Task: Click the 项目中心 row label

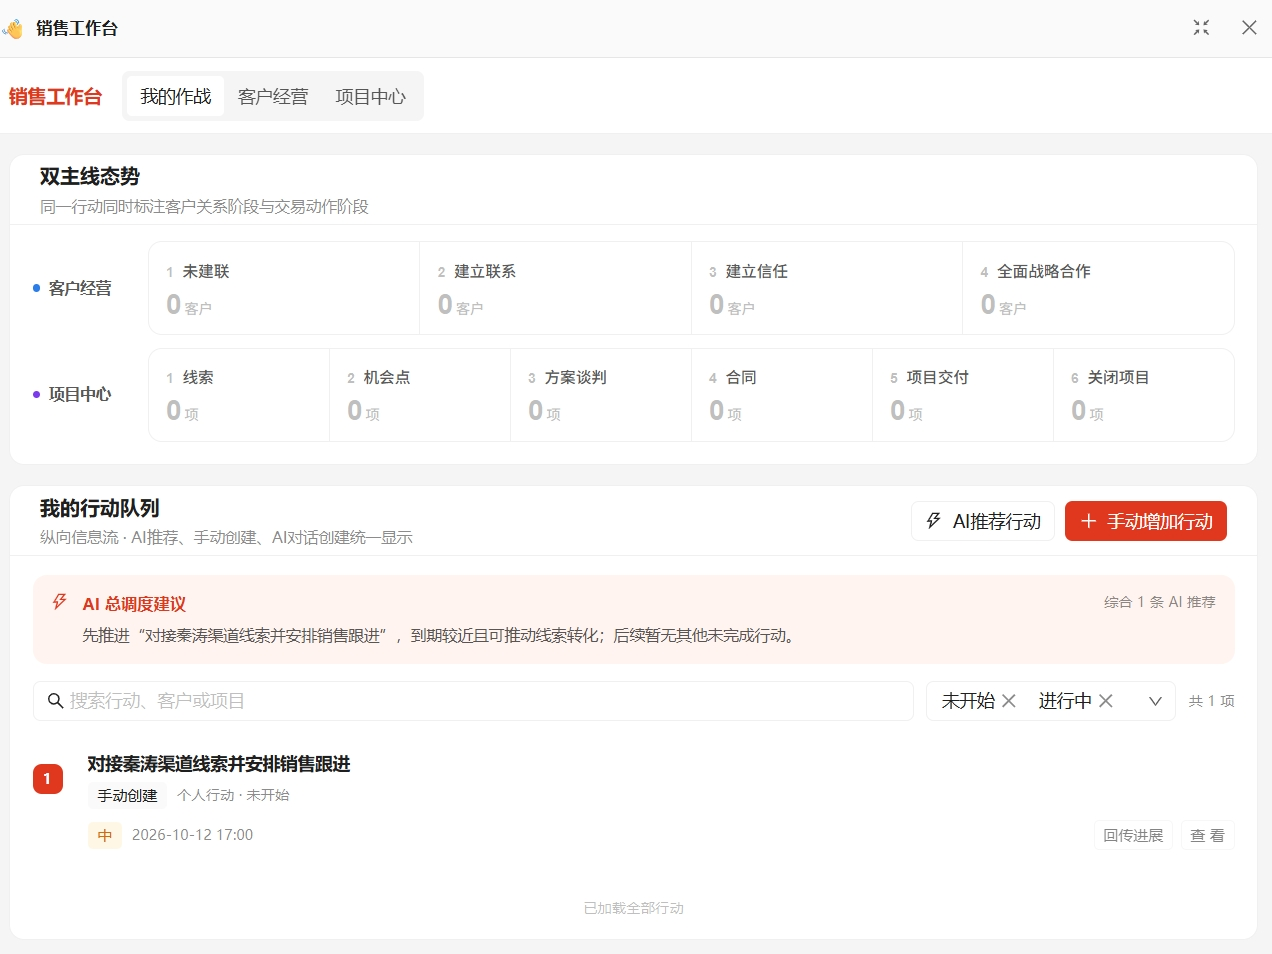Action: click(80, 394)
